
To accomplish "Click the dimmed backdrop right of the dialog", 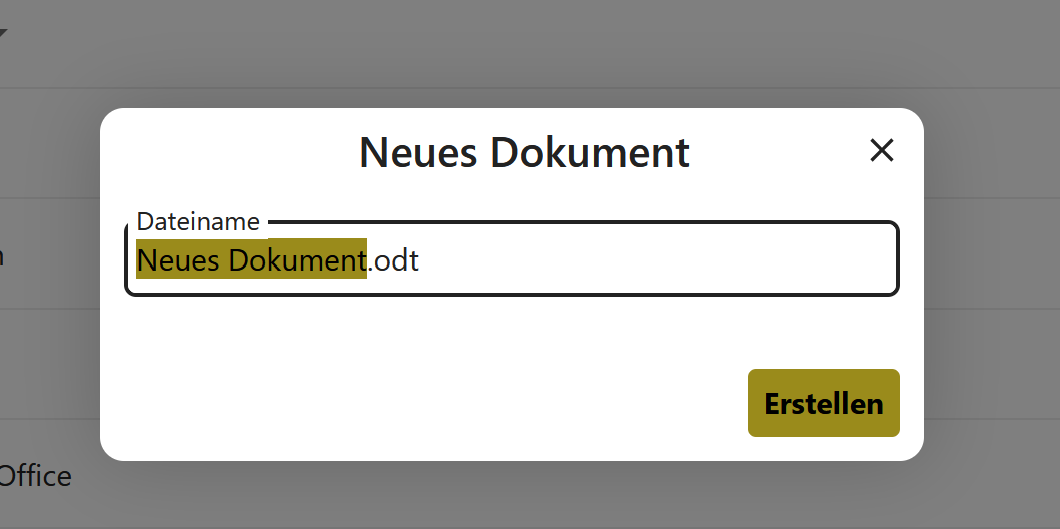I will pyautogui.click(x=991, y=284).
